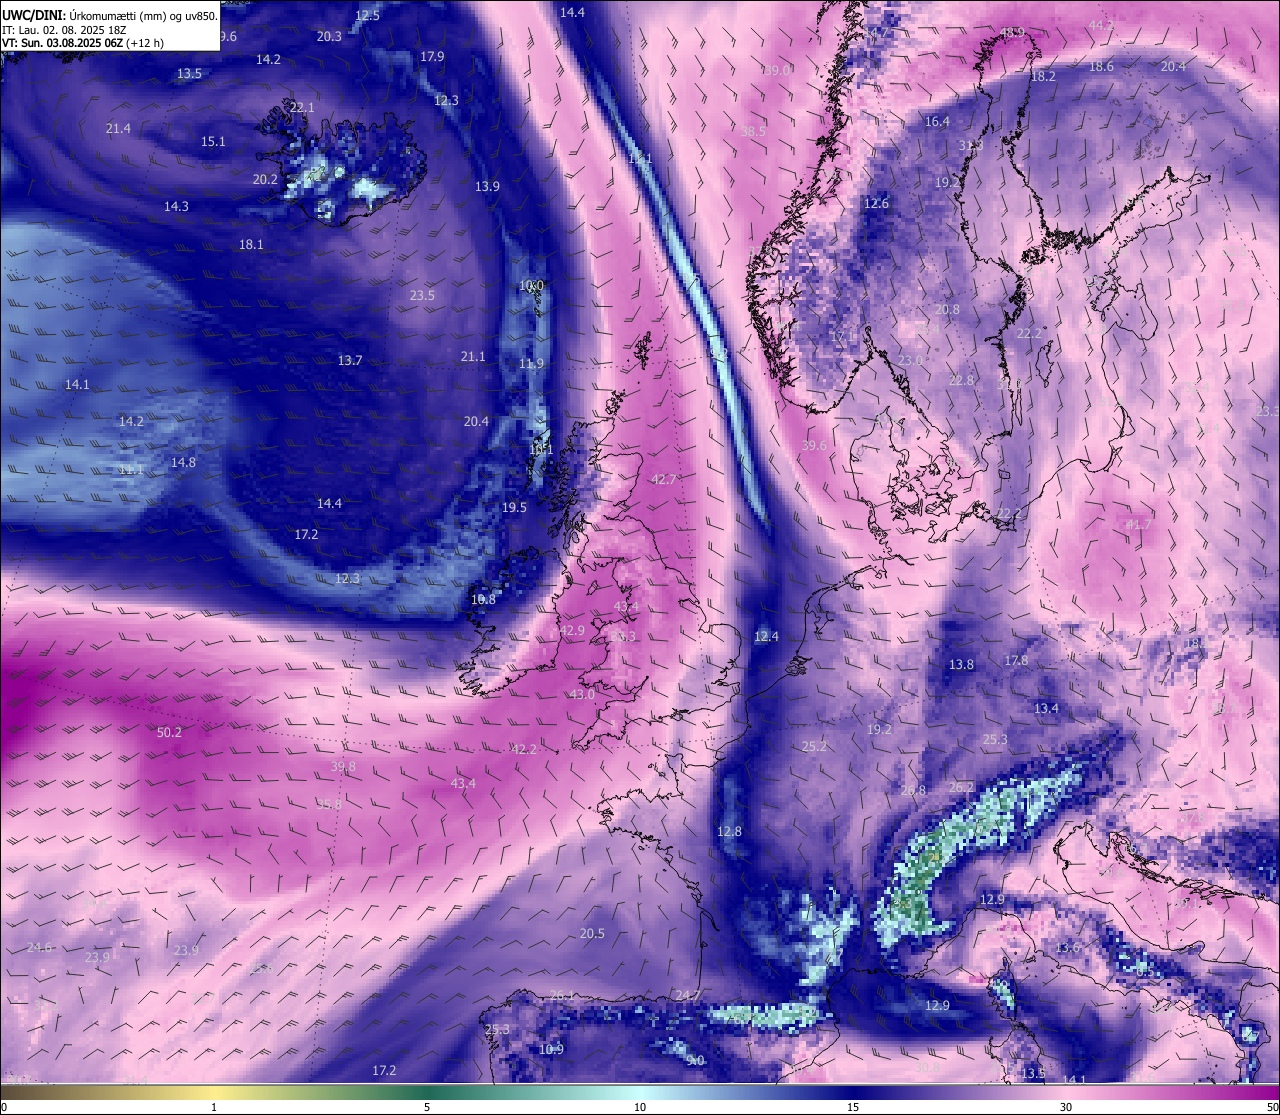Select the map value 26.2
This screenshot has width=1280, height=1115.
[x=960, y=787]
